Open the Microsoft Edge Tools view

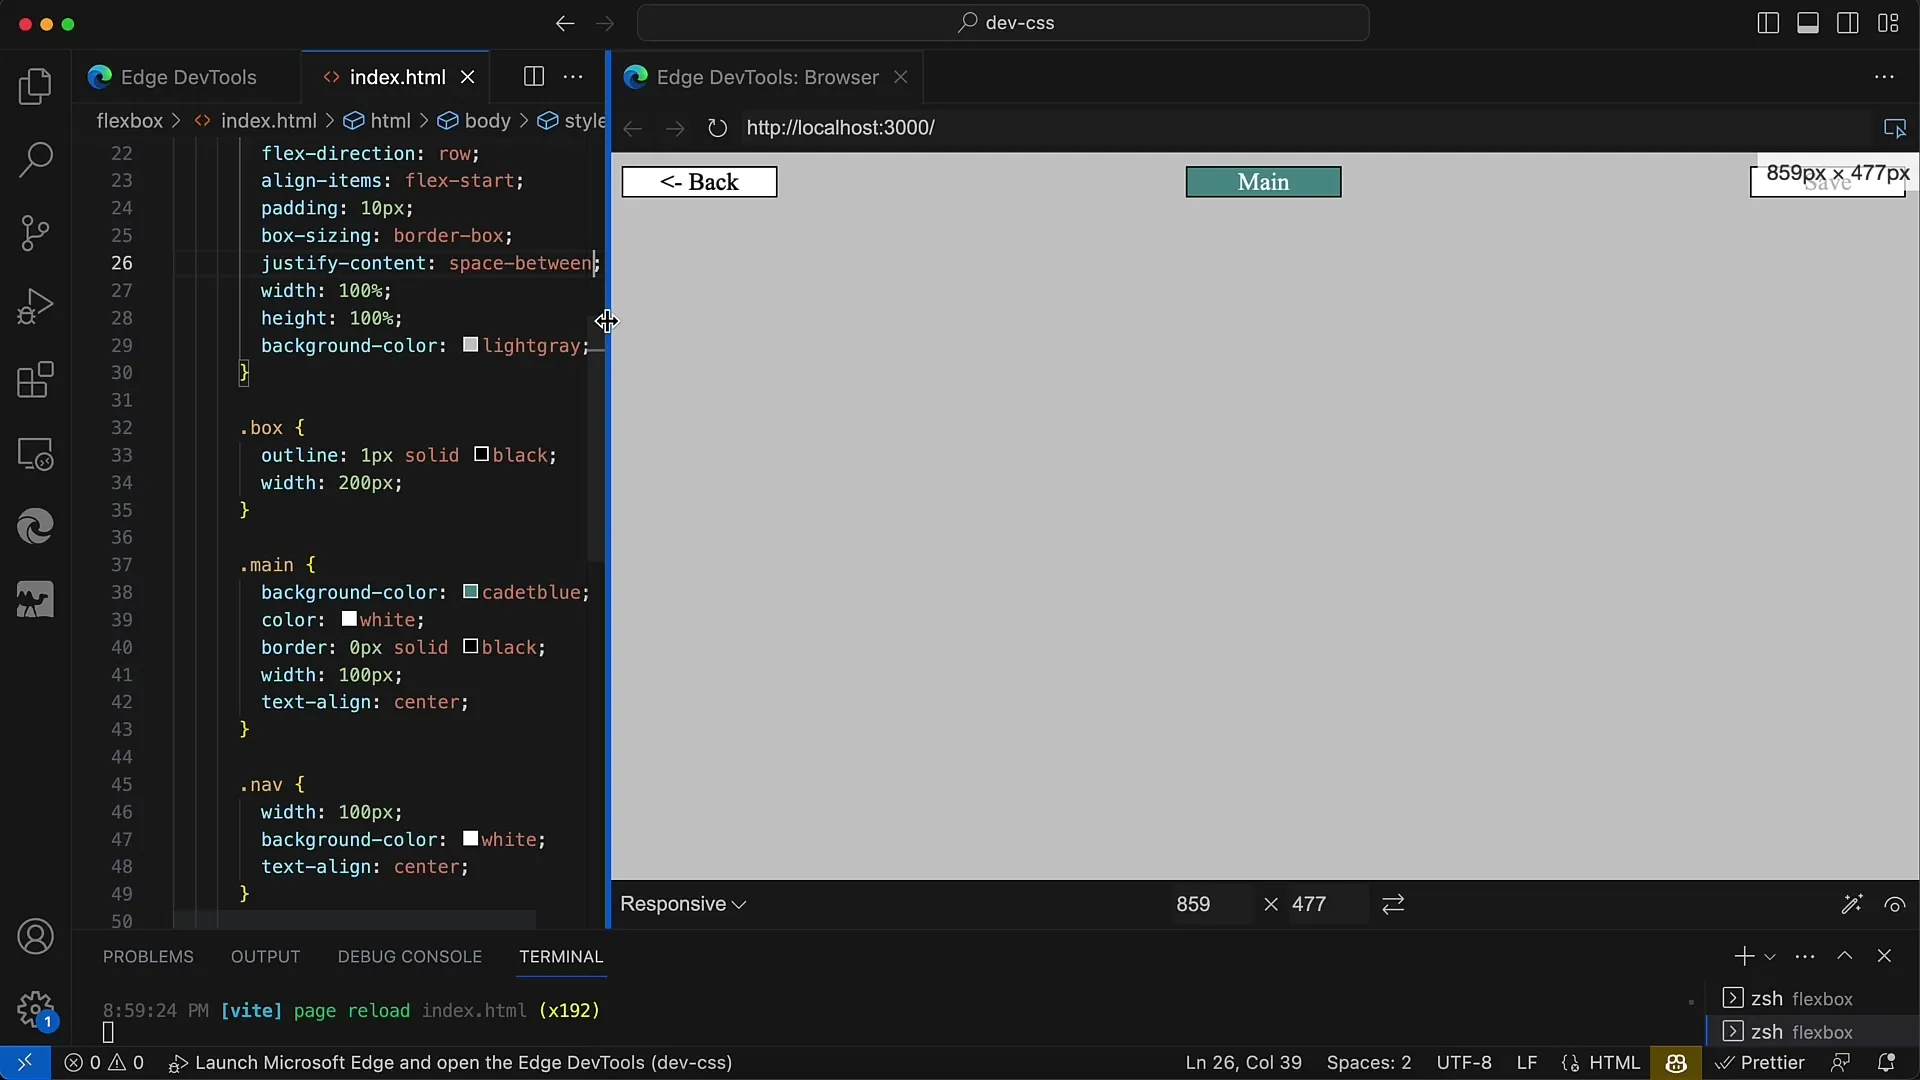tap(36, 526)
